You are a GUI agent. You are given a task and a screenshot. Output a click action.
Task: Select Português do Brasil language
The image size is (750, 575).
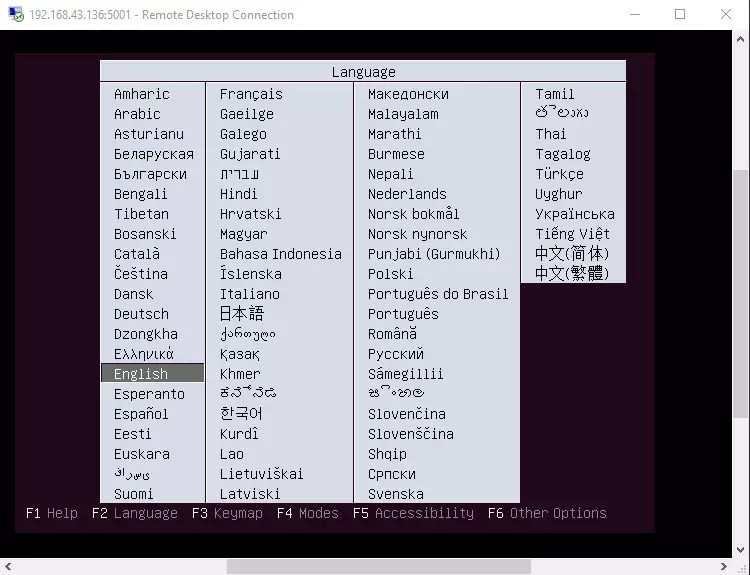[x=438, y=294]
